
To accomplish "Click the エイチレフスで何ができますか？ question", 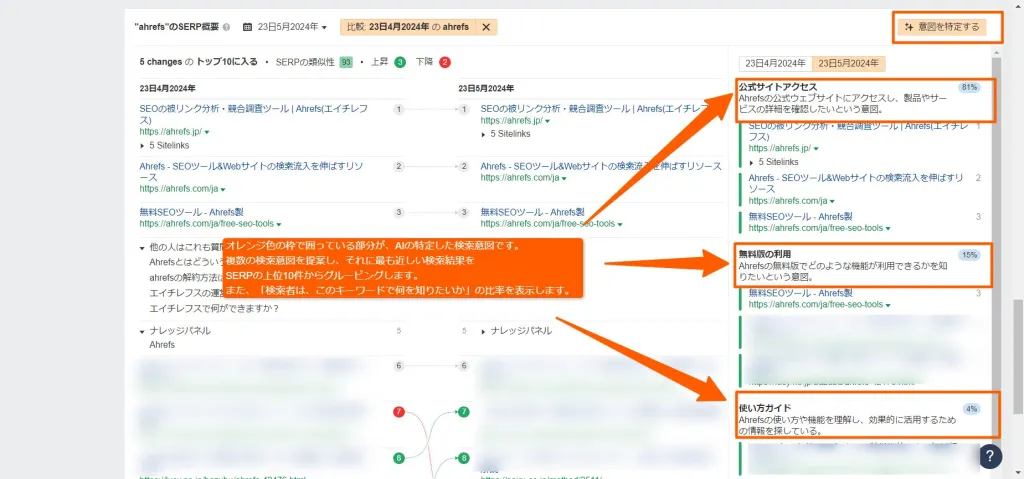I will pos(214,309).
